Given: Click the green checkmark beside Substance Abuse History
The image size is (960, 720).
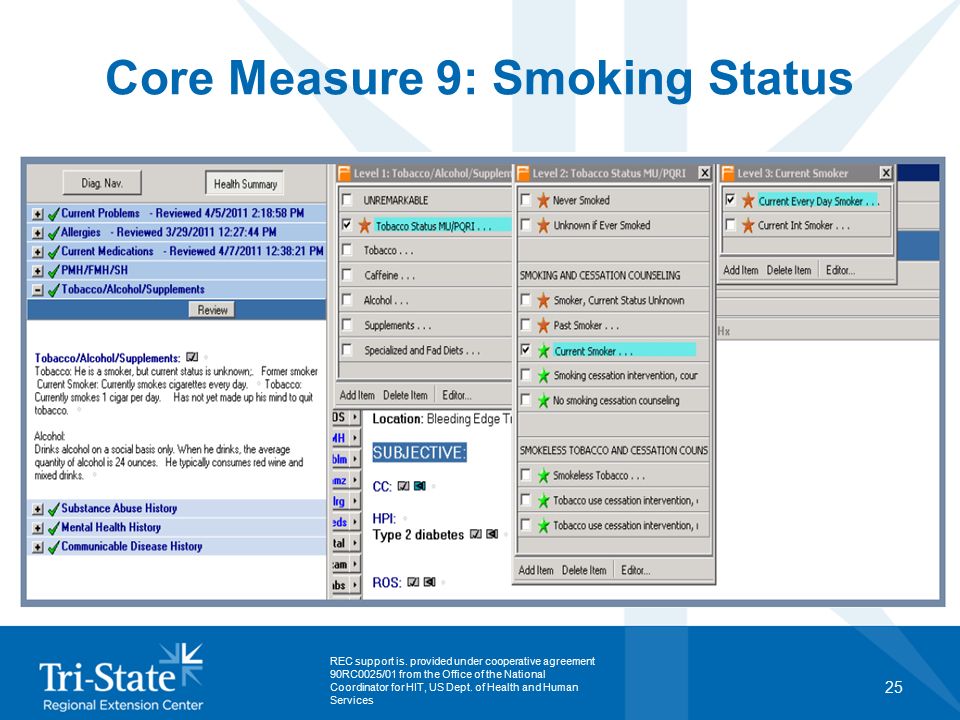Looking at the screenshot, I should [53, 509].
